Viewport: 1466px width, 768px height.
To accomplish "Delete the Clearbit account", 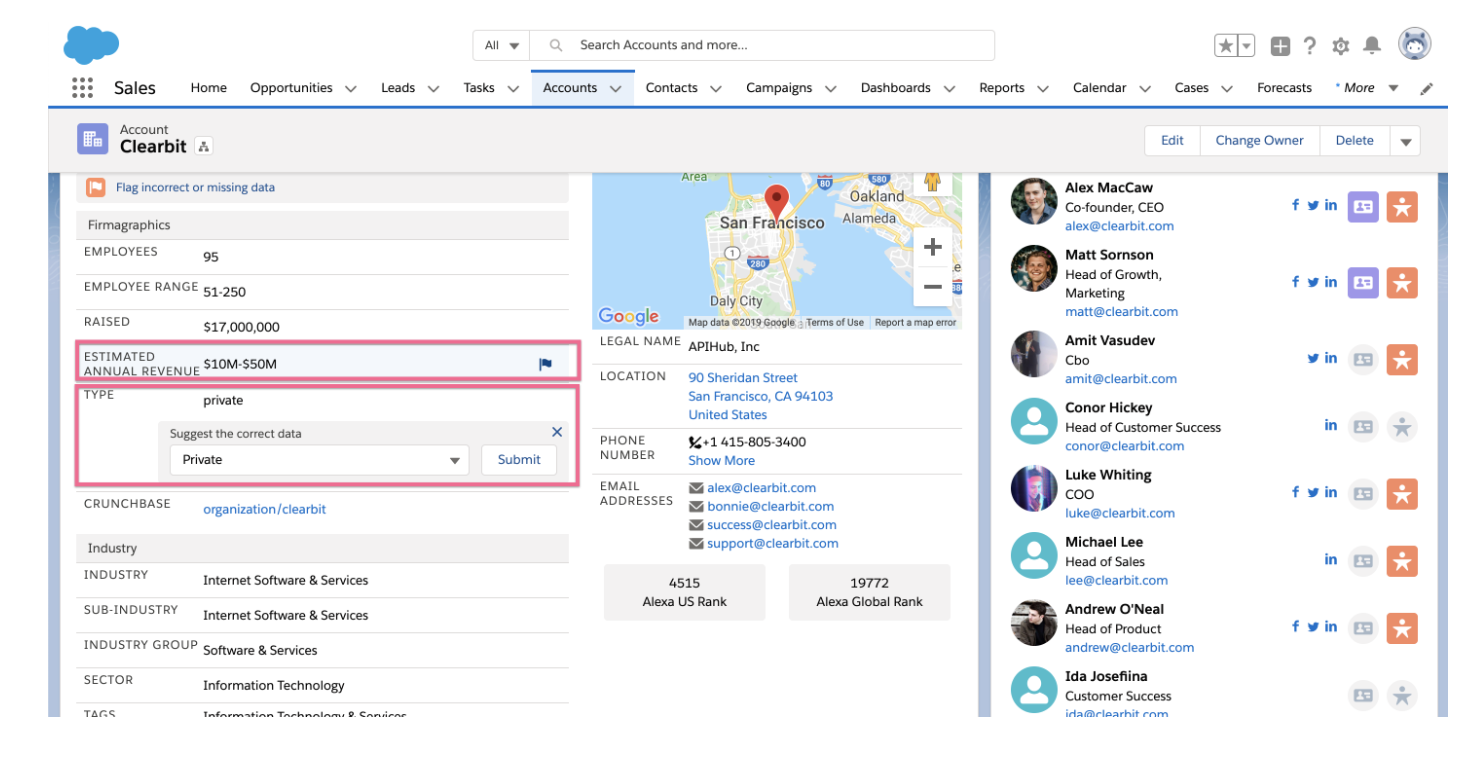I will (1355, 141).
